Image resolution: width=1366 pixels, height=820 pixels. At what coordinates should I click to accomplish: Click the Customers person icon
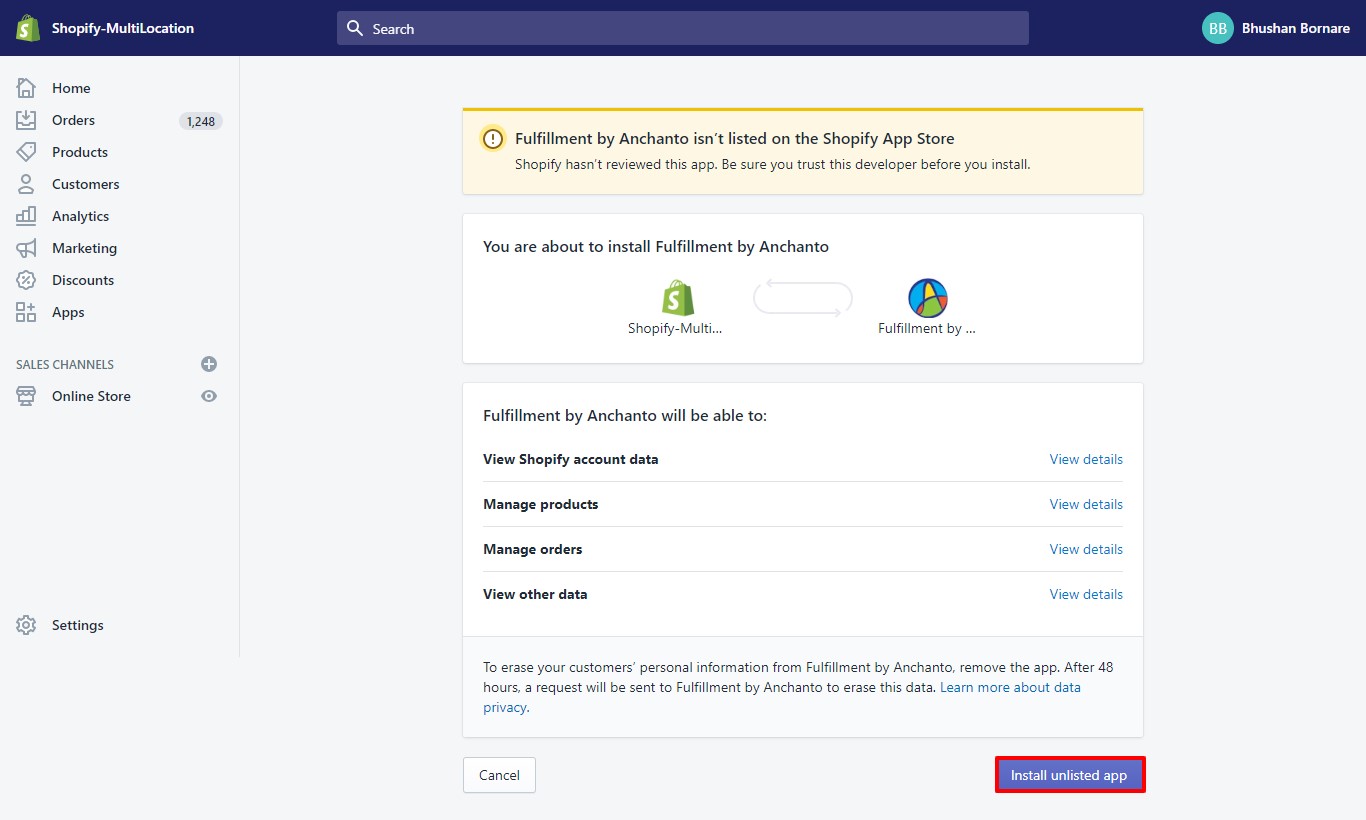pyautogui.click(x=26, y=184)
